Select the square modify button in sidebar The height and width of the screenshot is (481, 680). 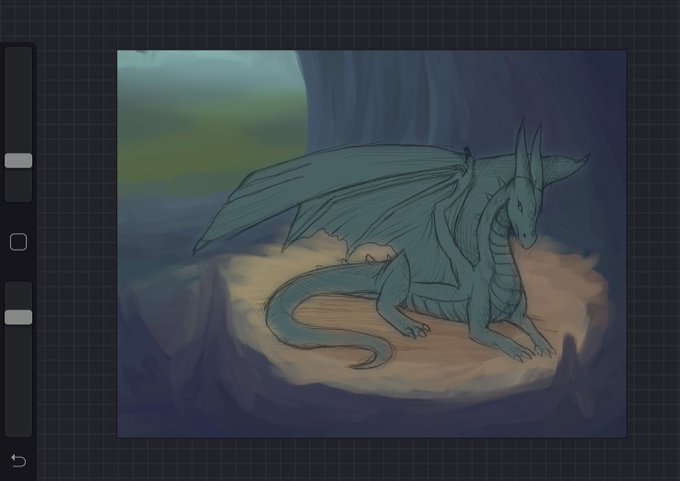[18, 242]
